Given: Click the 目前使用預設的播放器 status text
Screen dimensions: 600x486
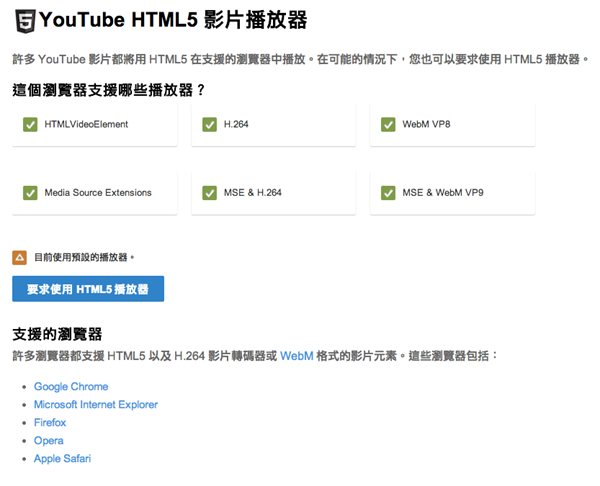Looking at the screenshot, I should click(x=84, y=257).
